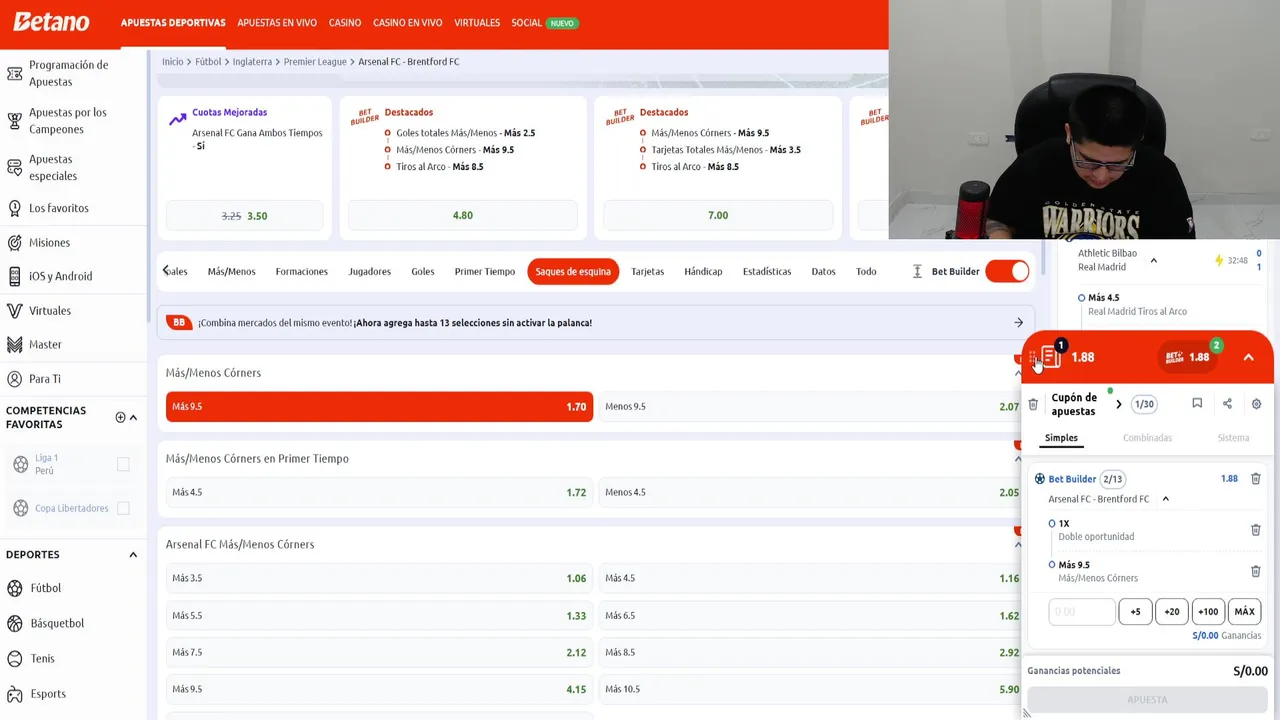Open Bet Builder combine info arrow

tap(1018, 322)
